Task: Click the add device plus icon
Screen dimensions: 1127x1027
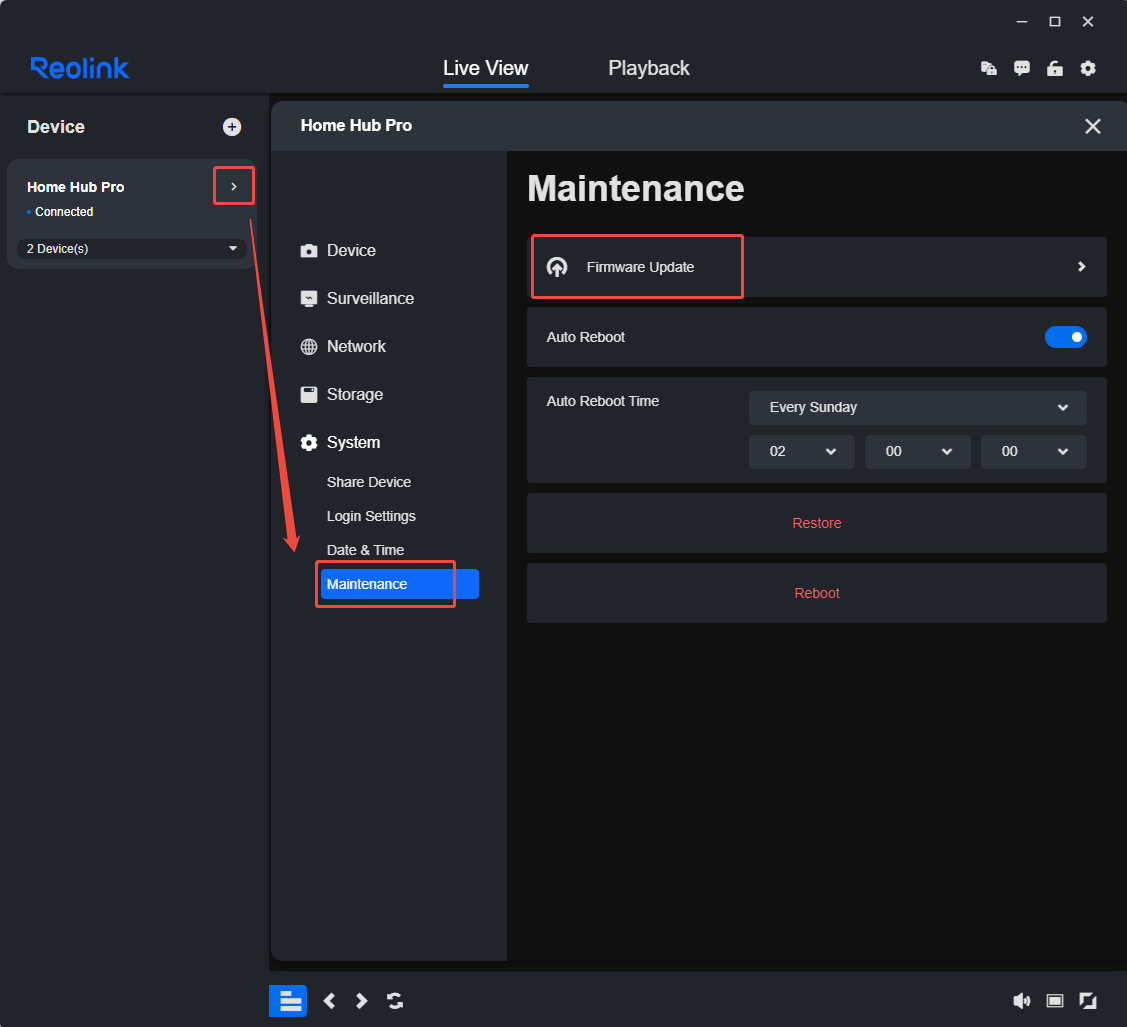Action: pos(231,127)
